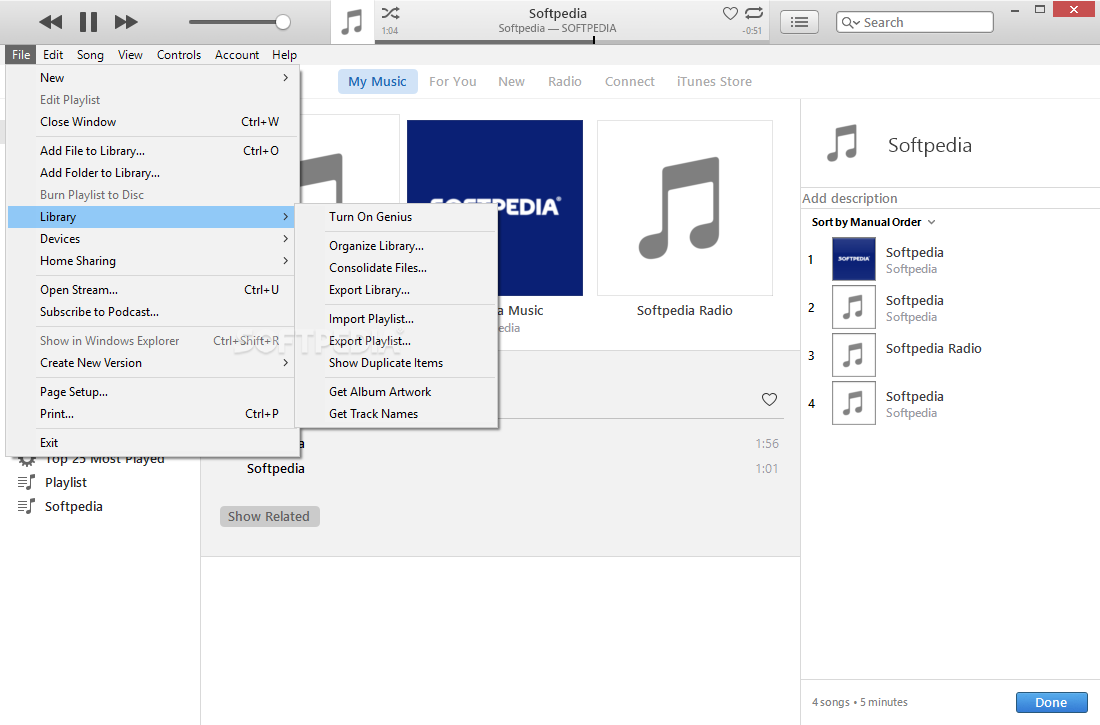This screenshot has height=725, width=1100.
Task: Expand the Create New Version submenu
Action: coord(153,363)
